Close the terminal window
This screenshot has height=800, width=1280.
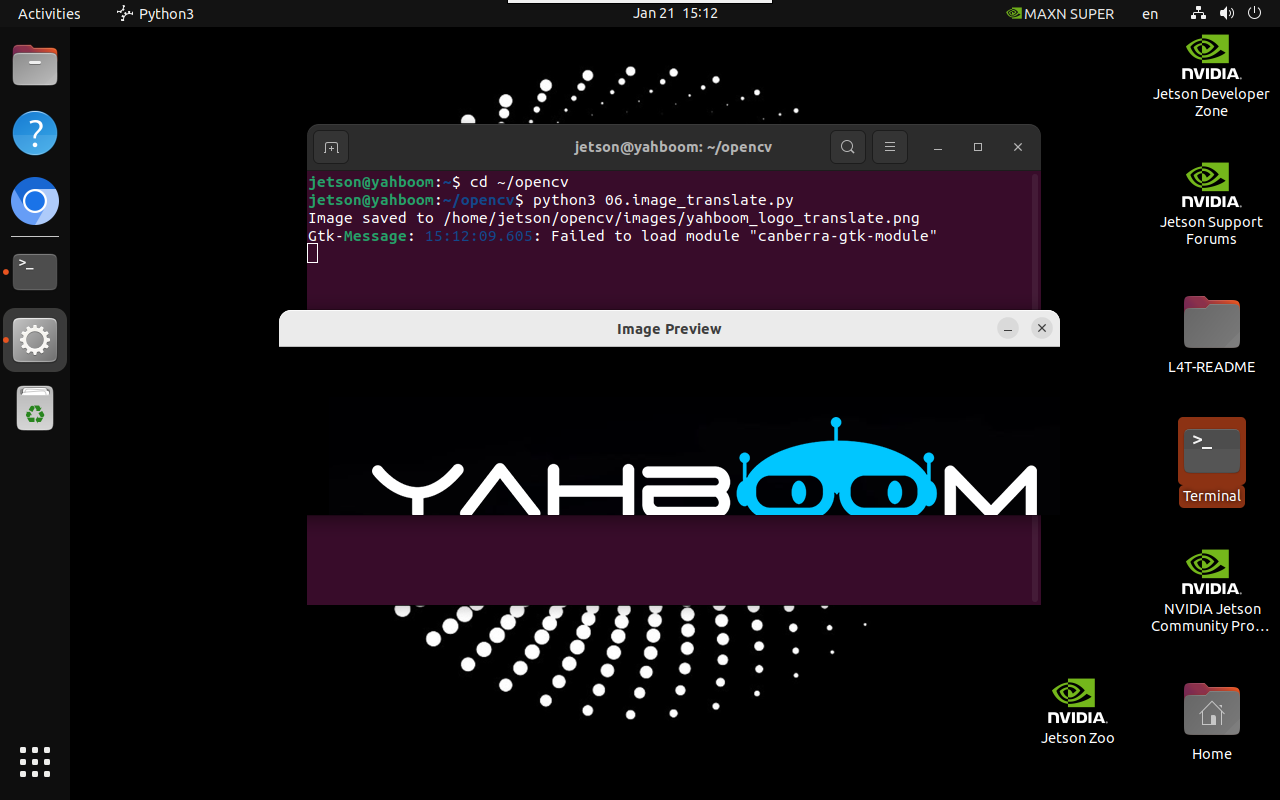click(1018, 147)
